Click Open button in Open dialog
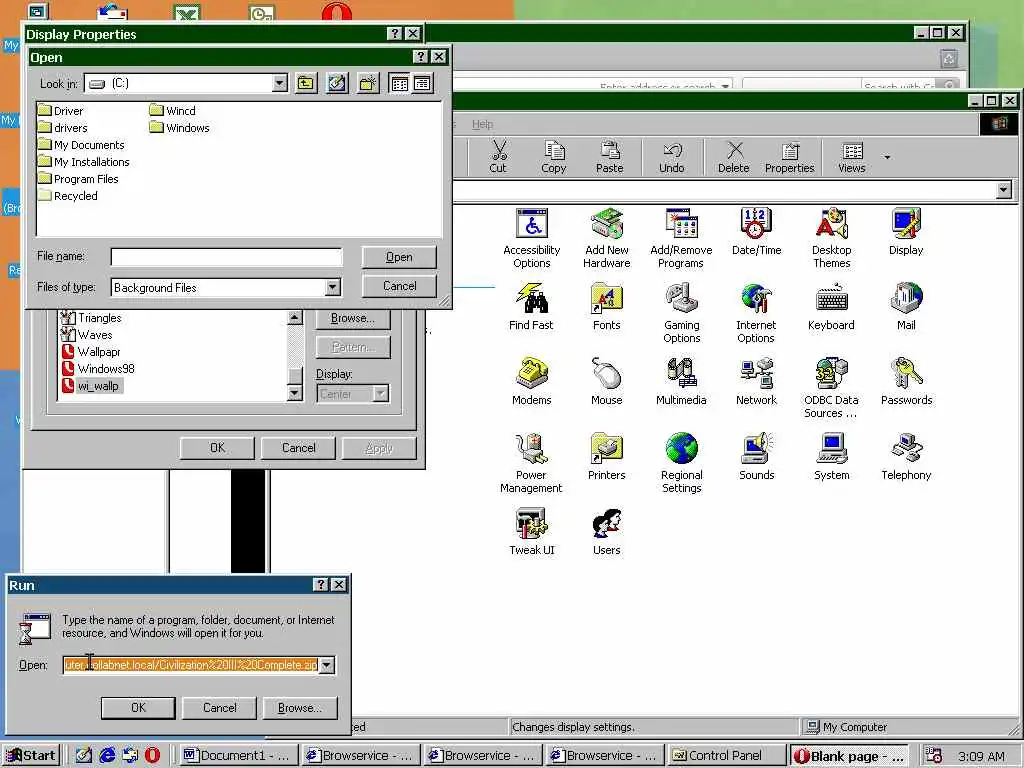1024x768 pixels. point(399,257)
